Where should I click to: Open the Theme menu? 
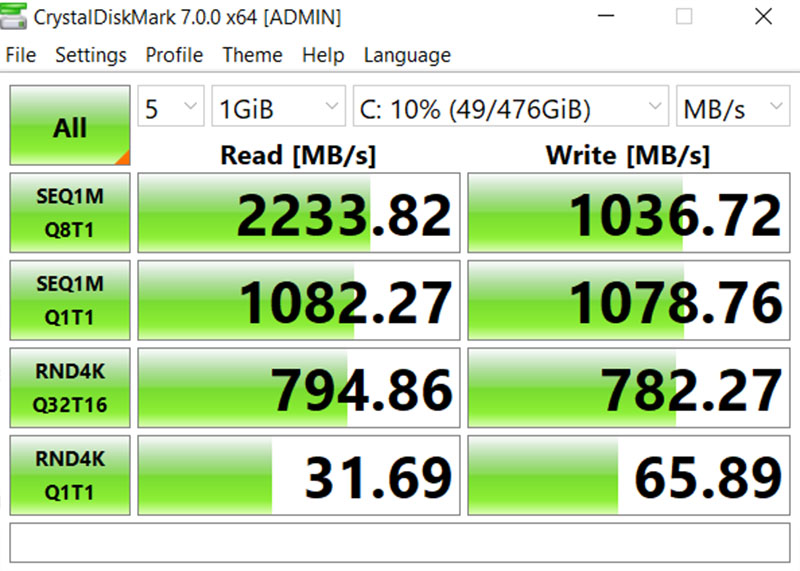[x=252, y=55]
